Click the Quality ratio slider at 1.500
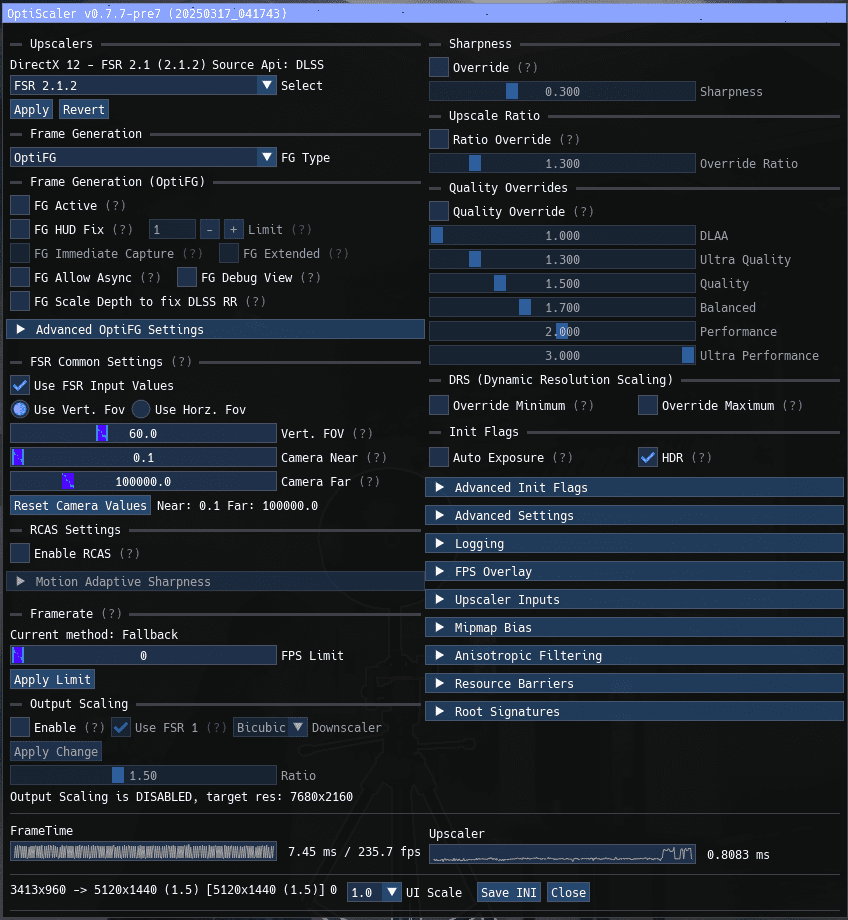Screen dimensions: 848x920 pos(562,283)
